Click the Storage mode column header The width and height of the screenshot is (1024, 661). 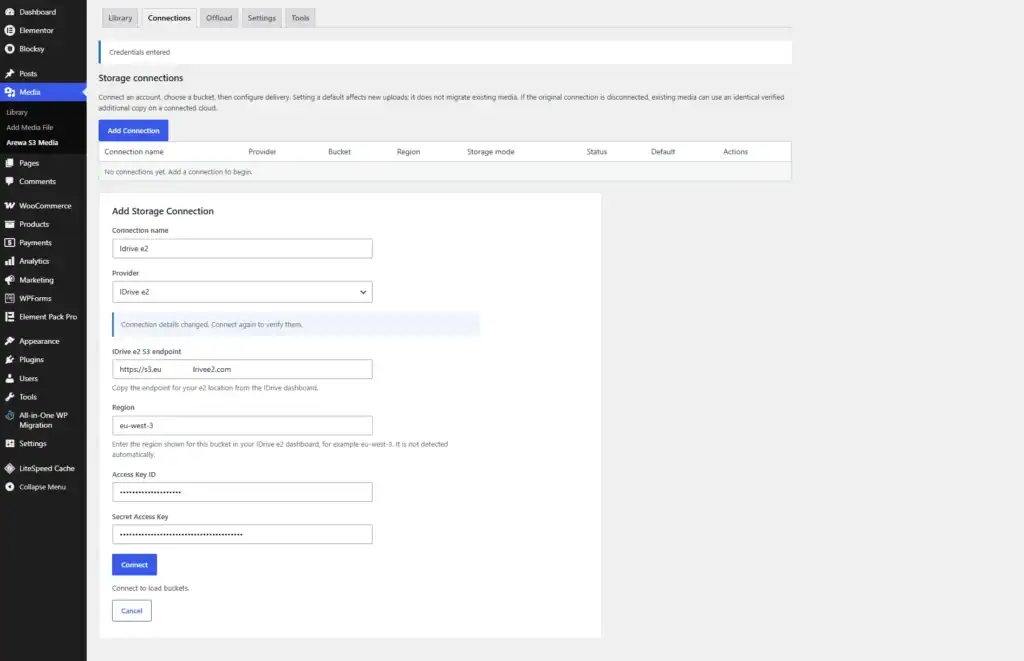(x=490, y=152)
